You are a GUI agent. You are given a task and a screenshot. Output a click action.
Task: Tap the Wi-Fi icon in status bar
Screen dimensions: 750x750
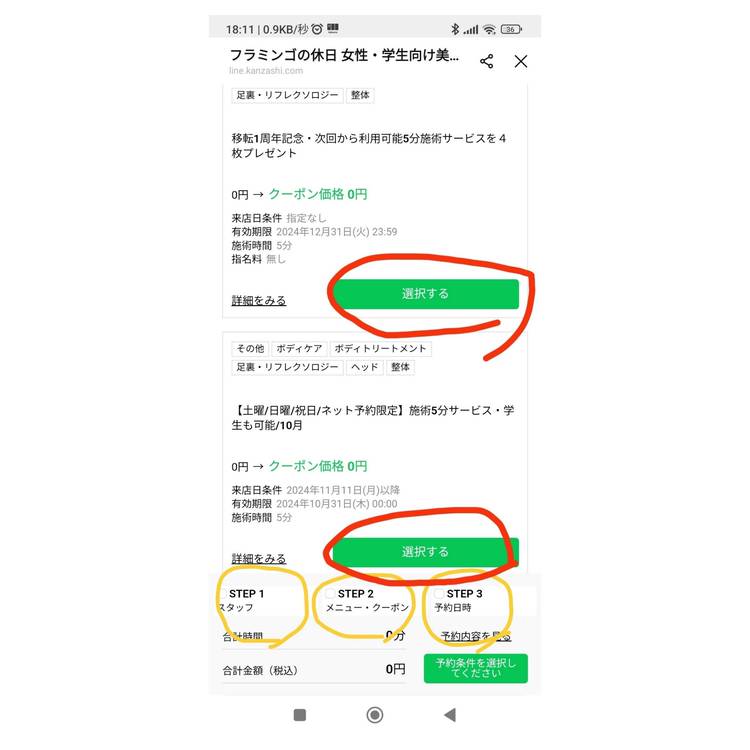(x=489, y=30)
